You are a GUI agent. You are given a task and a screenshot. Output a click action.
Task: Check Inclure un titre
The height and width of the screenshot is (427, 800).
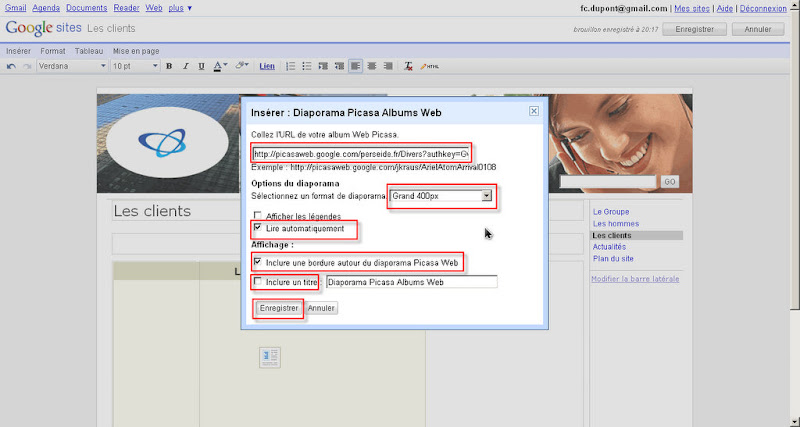(x=258, y=281)
